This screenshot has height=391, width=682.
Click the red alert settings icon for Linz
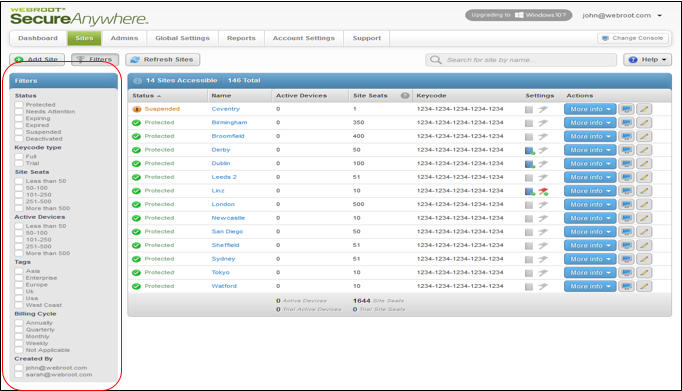(x=543, y=191)
